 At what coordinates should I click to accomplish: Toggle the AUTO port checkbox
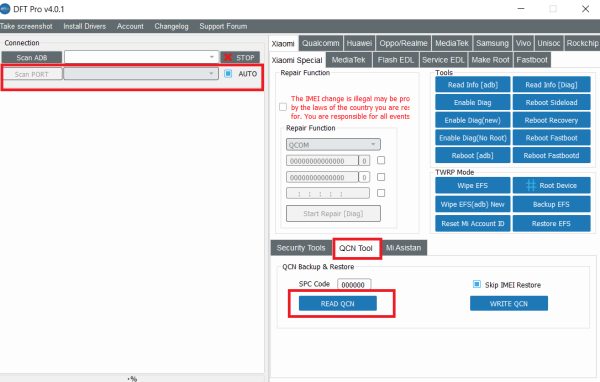click(228, 73)
